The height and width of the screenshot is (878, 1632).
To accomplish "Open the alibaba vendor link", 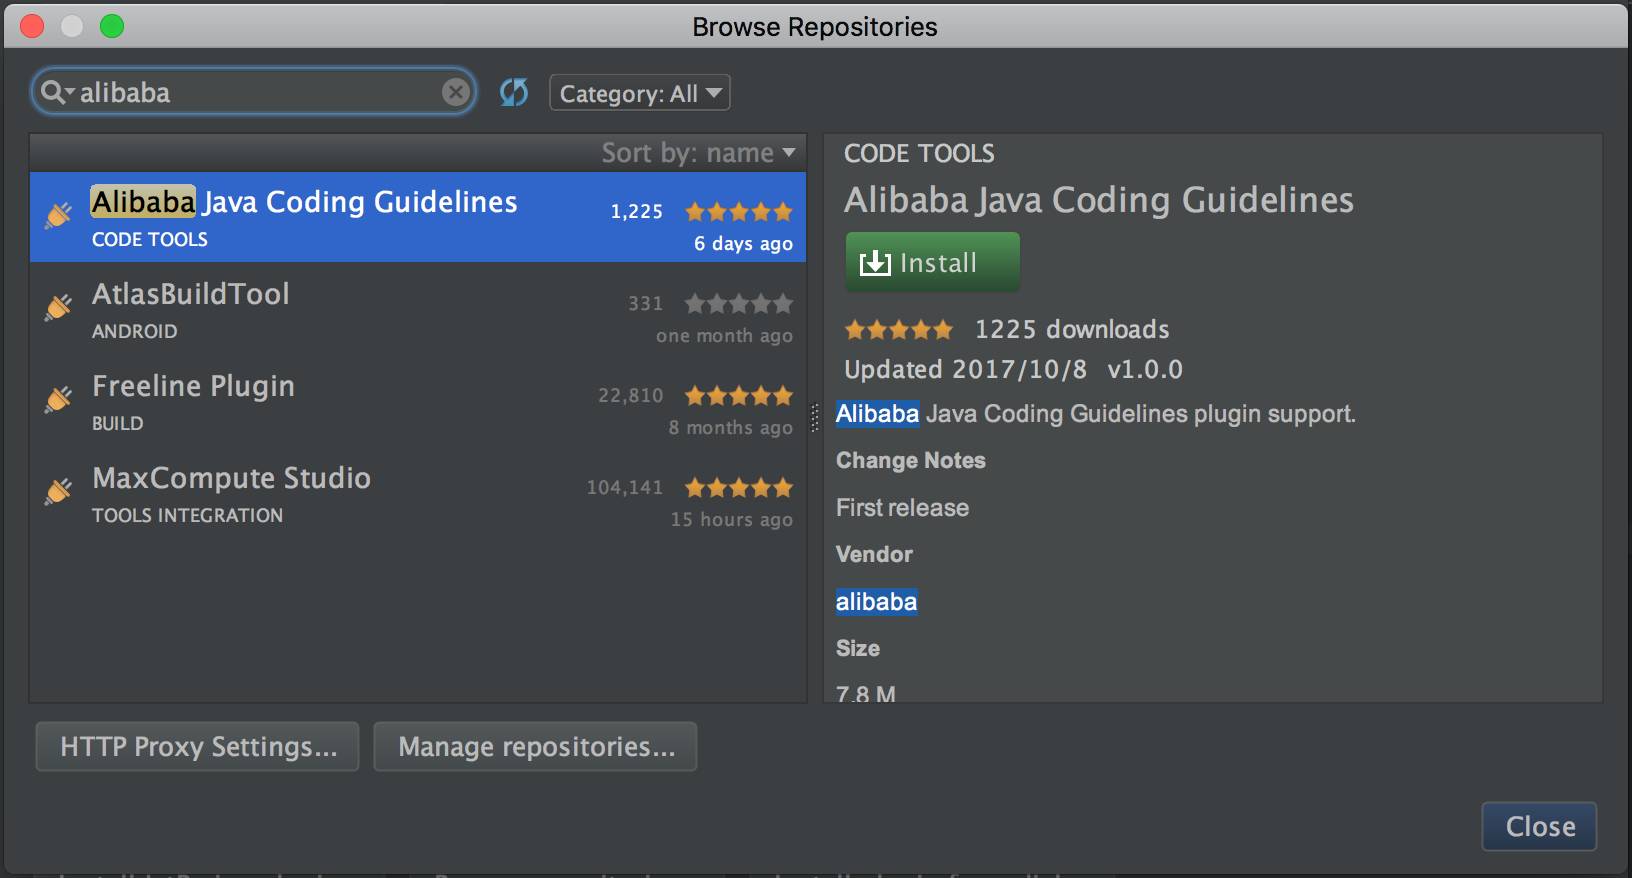I will click(876, 601).
